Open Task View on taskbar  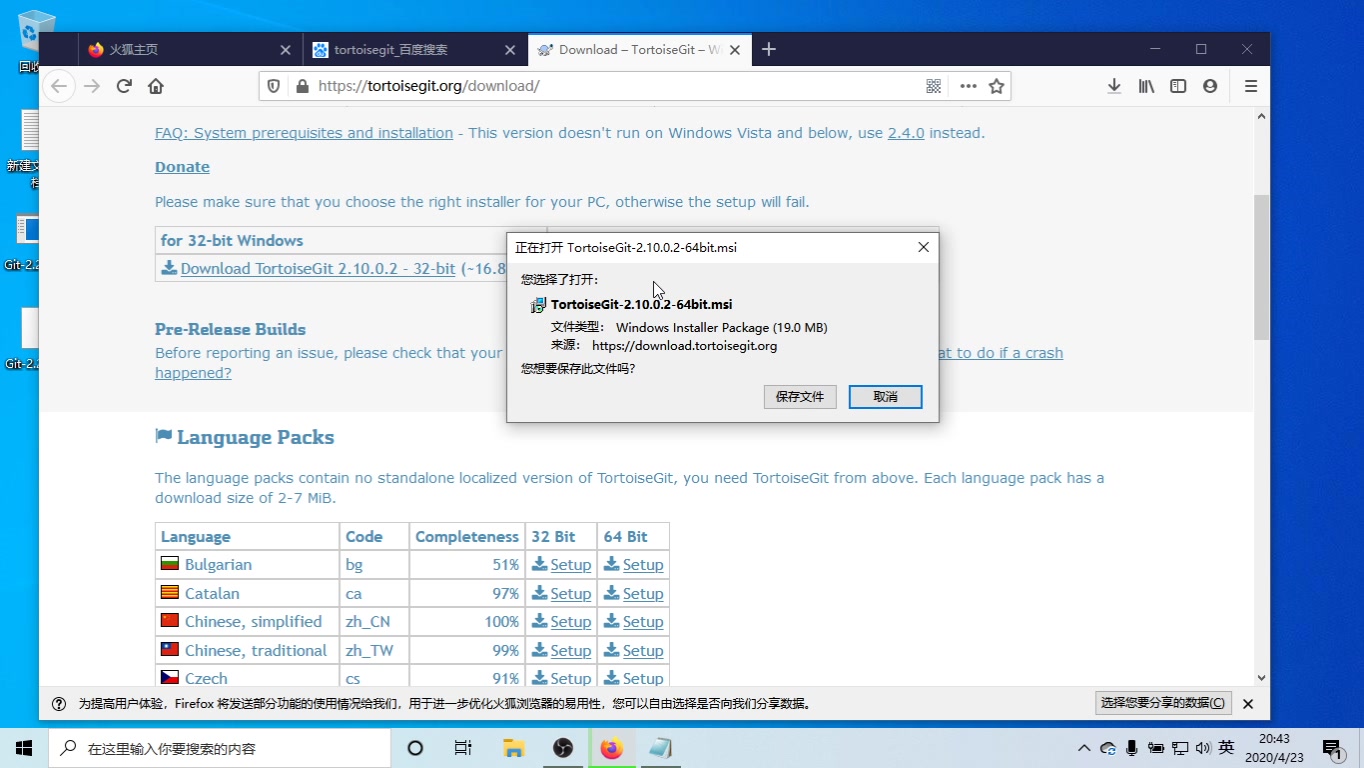tap(463, 748)
